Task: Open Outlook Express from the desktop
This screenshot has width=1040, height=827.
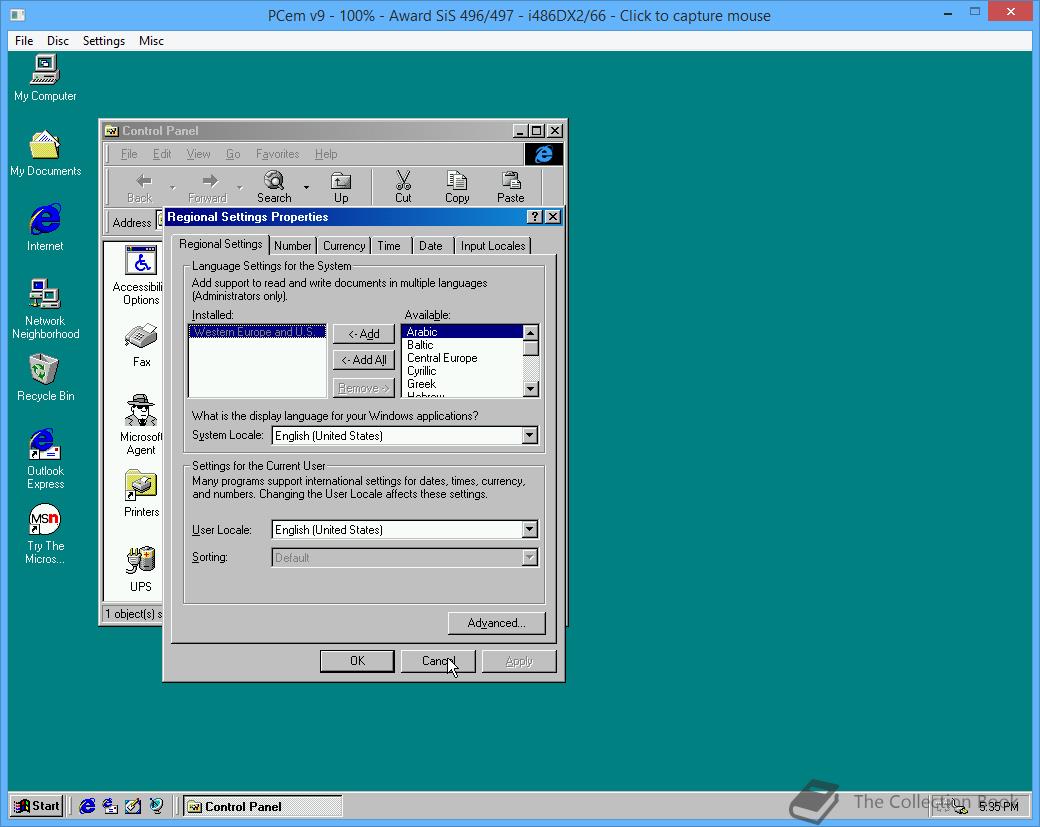Action: coord(44,444)
